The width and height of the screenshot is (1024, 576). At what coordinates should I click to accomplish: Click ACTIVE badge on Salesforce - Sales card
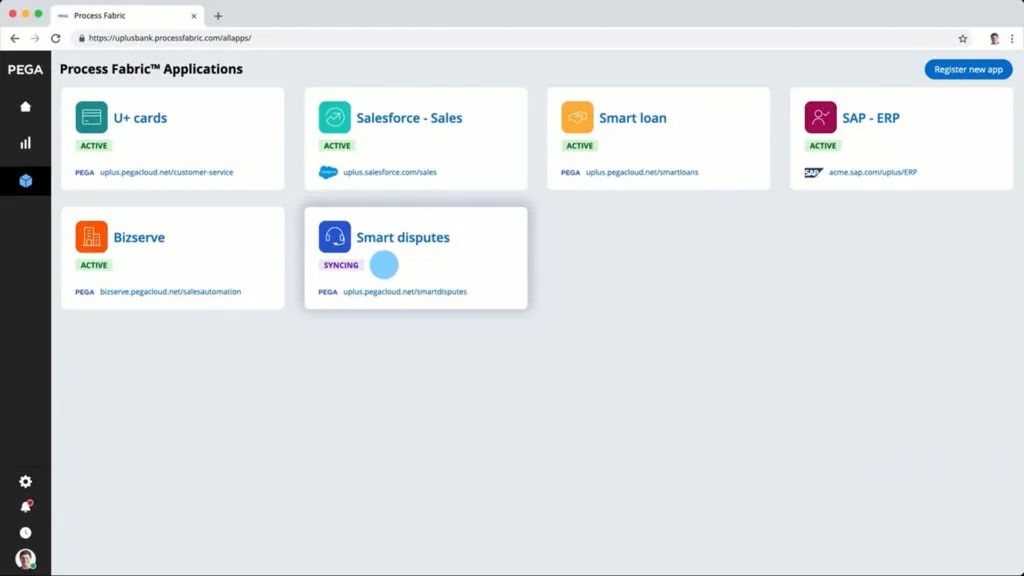pyautogui.click(x=337, y=146)
